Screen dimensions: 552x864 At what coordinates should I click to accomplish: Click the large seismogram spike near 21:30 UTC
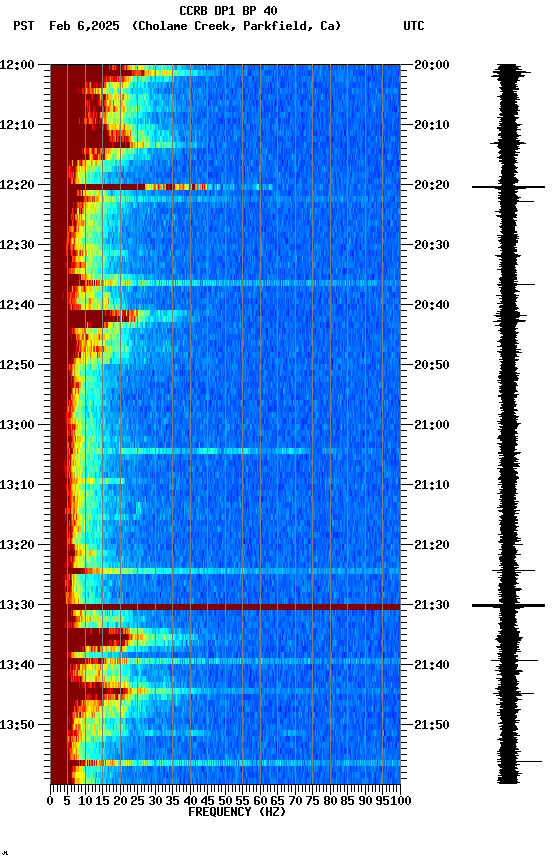click(508, 606)
